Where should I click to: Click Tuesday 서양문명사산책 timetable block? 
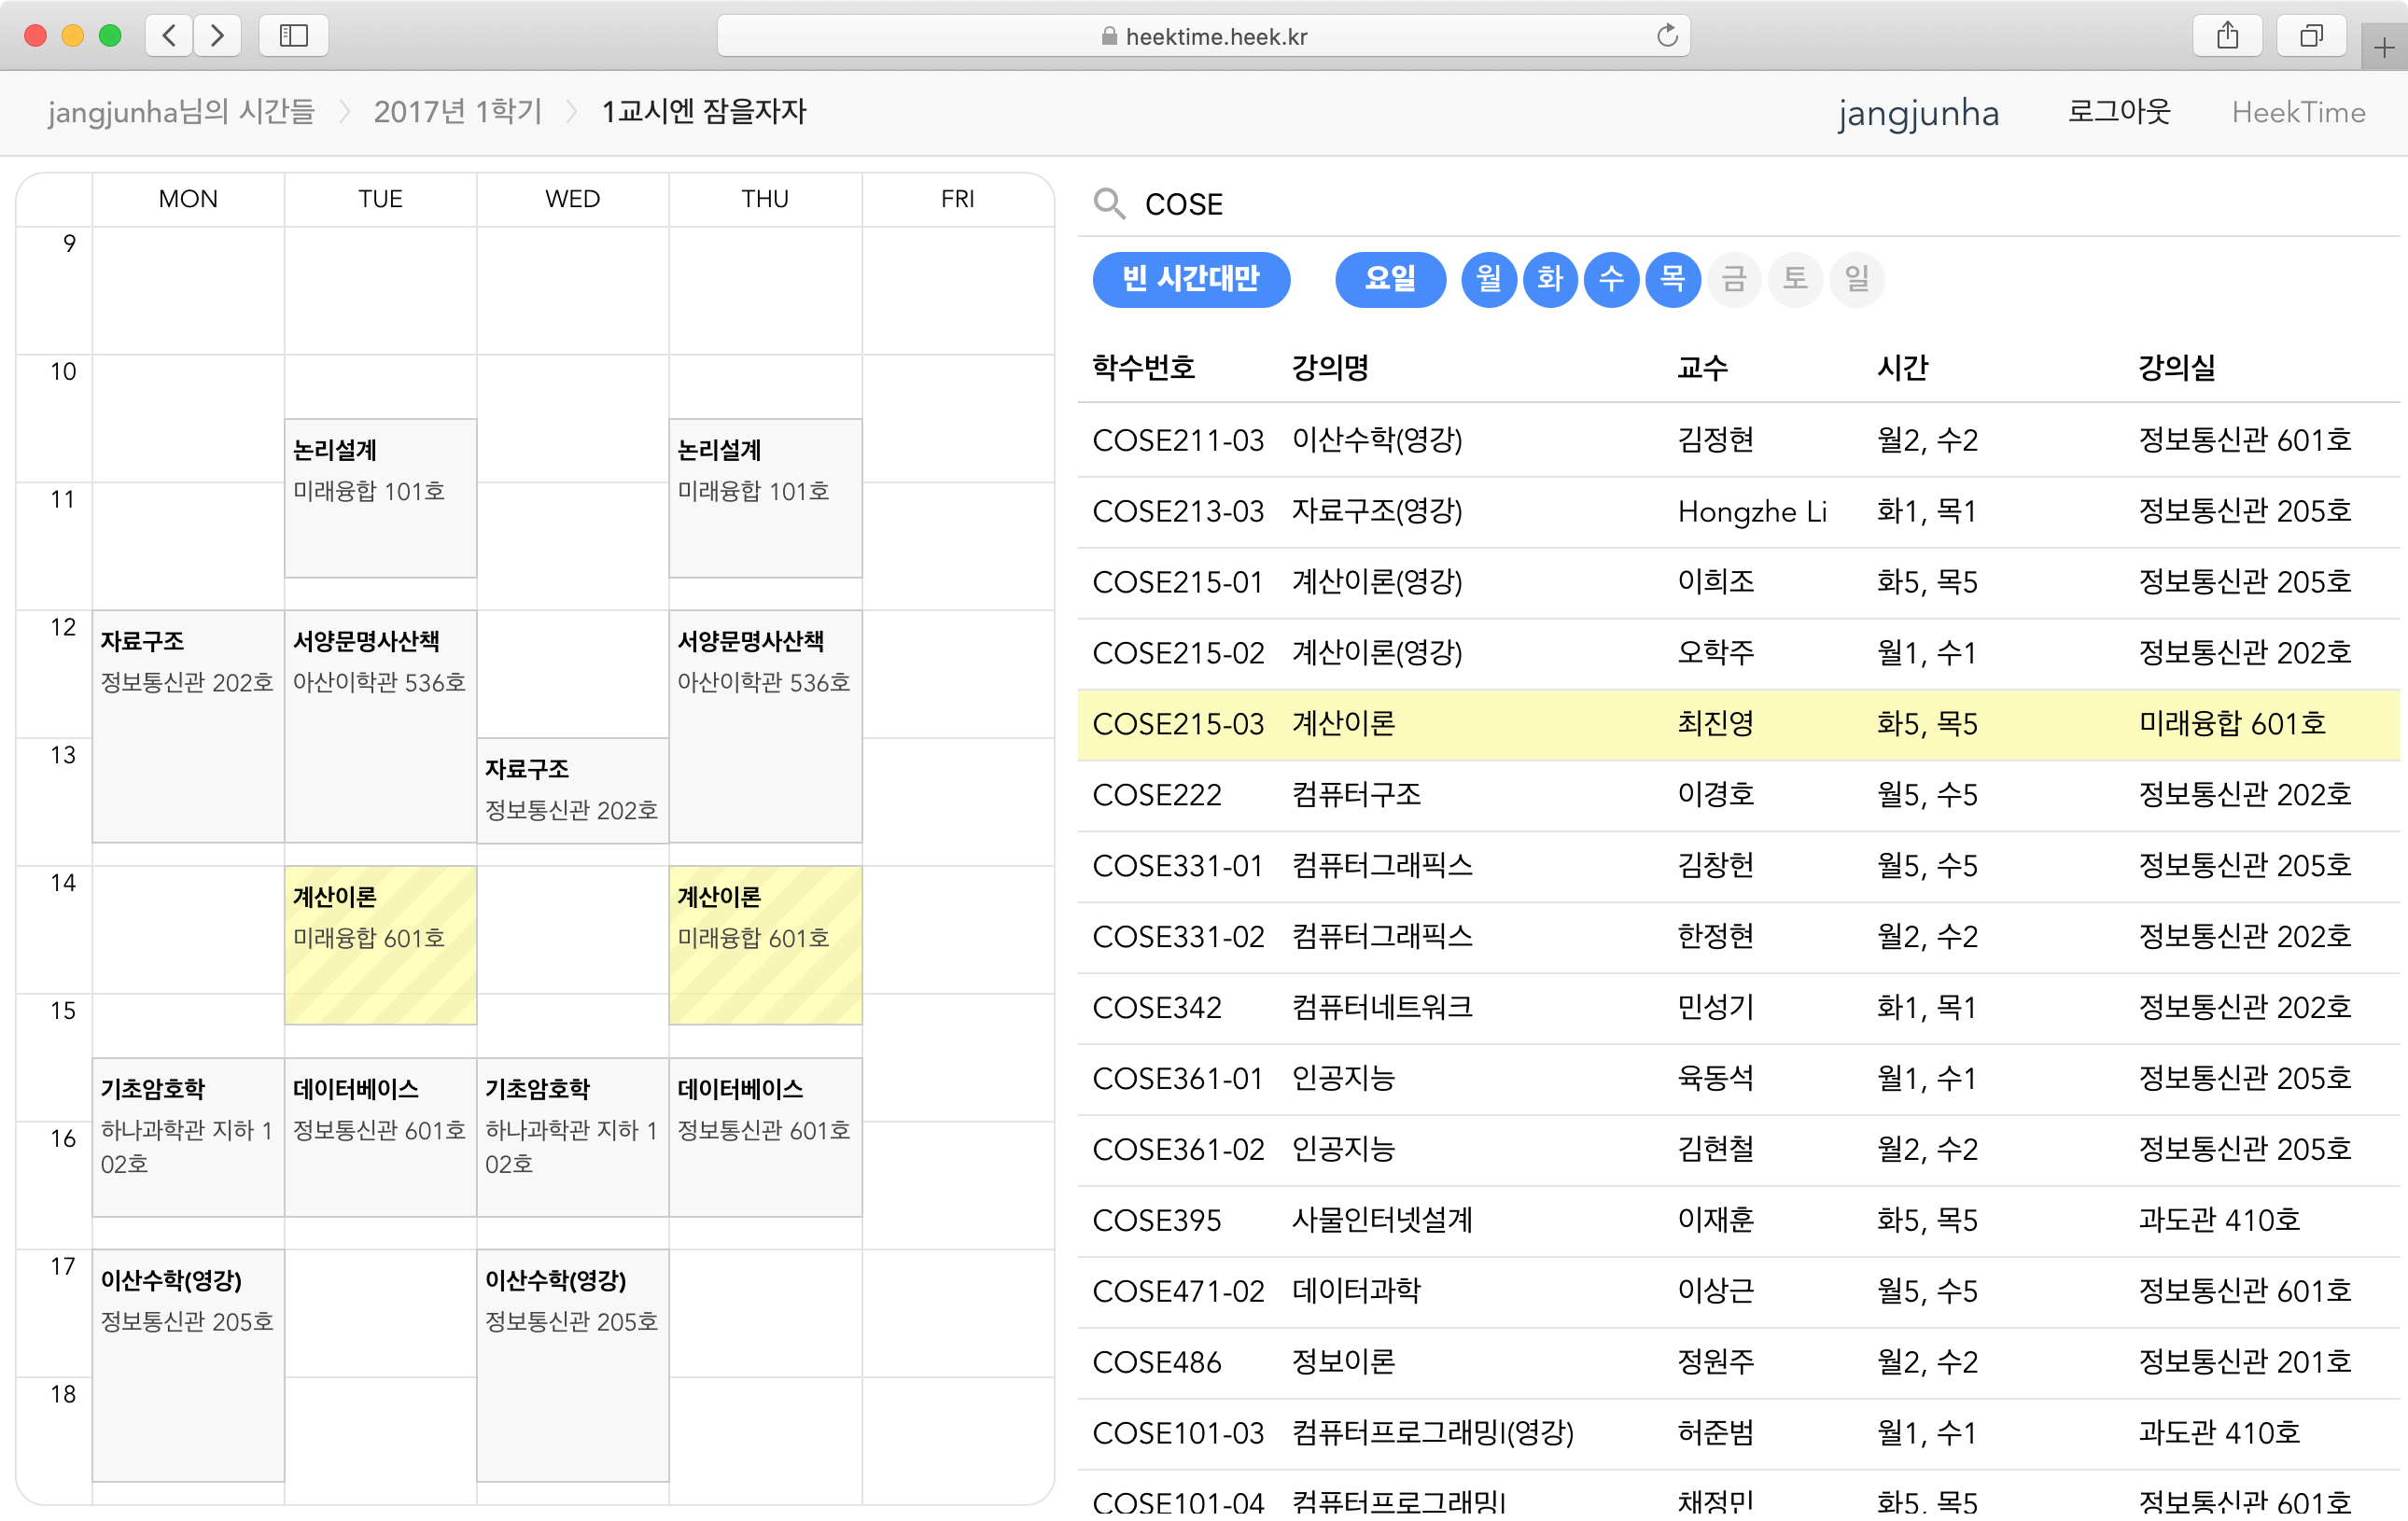coord(380,727)
